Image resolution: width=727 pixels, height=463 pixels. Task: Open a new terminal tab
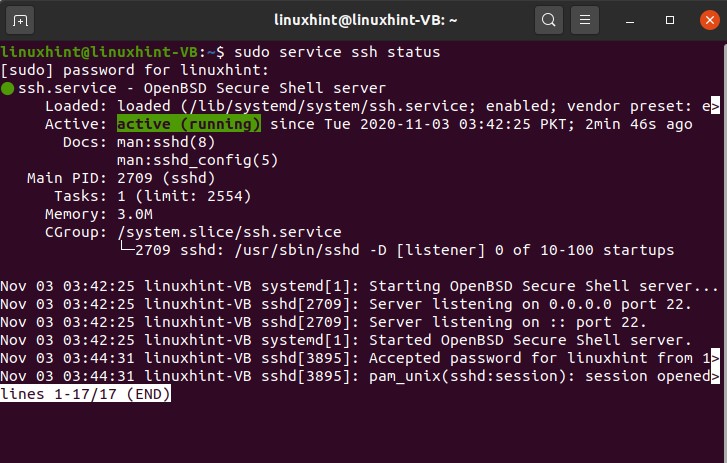21,18
